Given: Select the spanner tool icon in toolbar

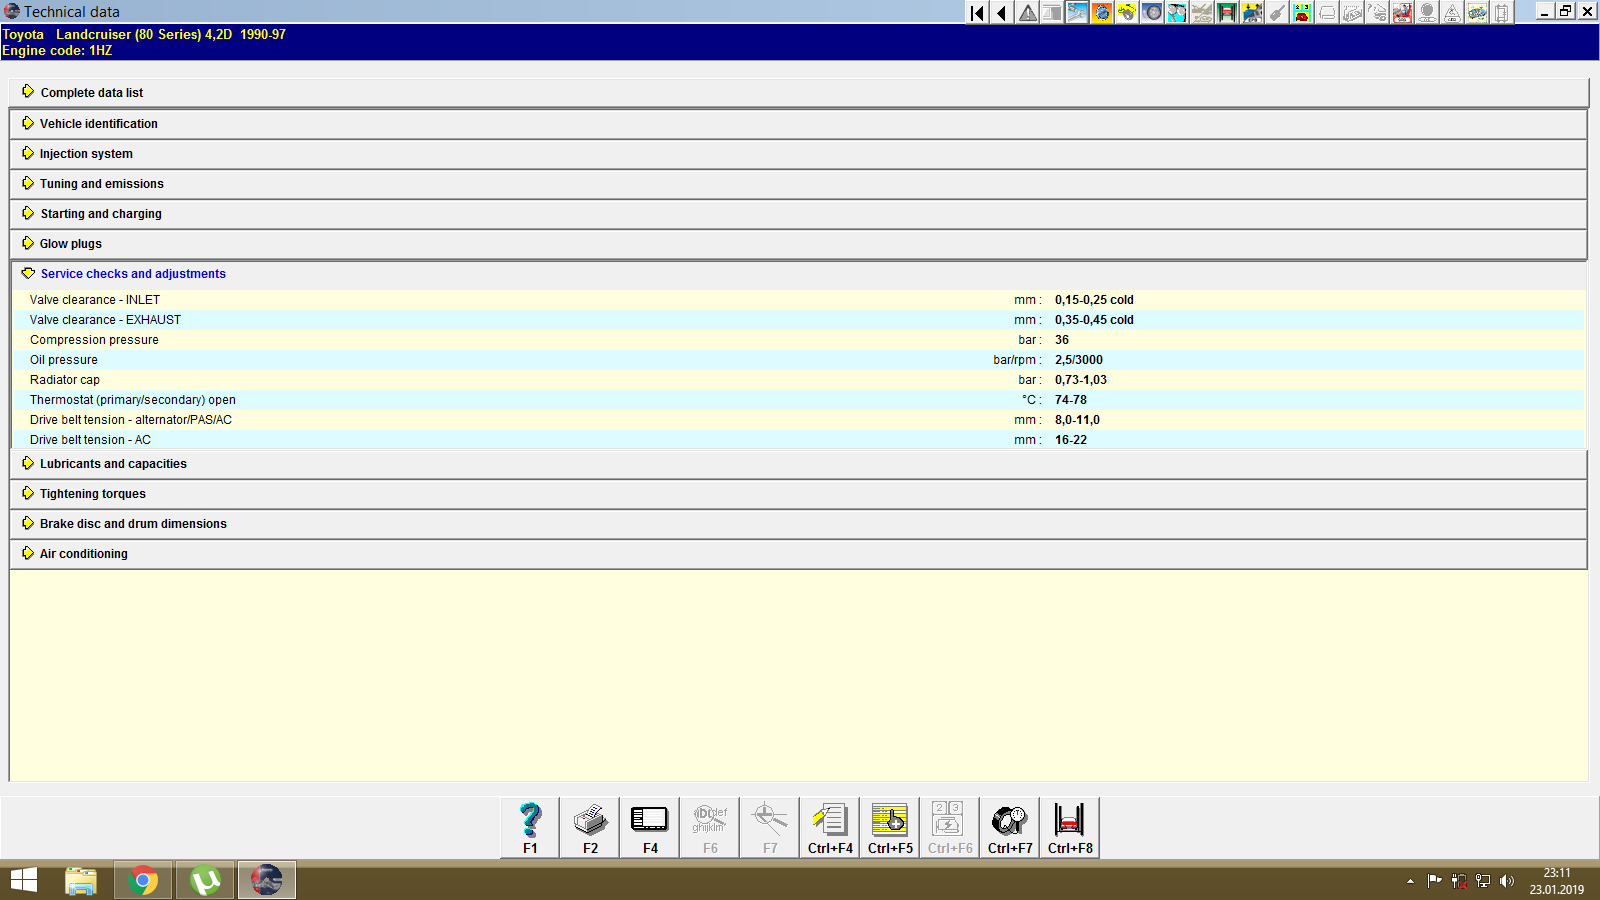Looking at the screenshot, I should [x=1077, y=12].
